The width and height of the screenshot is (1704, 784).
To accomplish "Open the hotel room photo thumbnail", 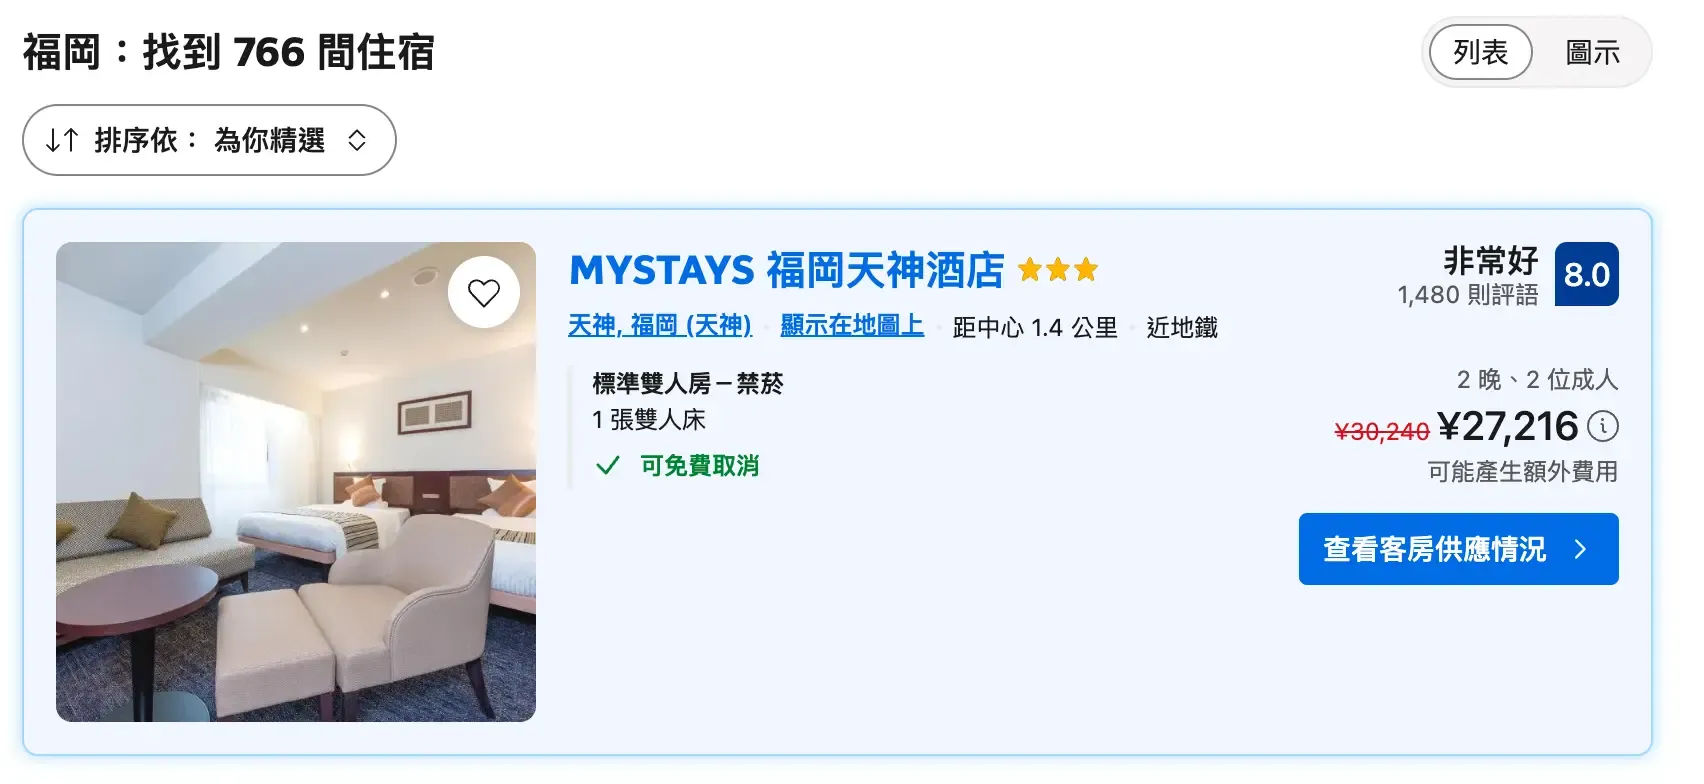I will tap(296, 482).
